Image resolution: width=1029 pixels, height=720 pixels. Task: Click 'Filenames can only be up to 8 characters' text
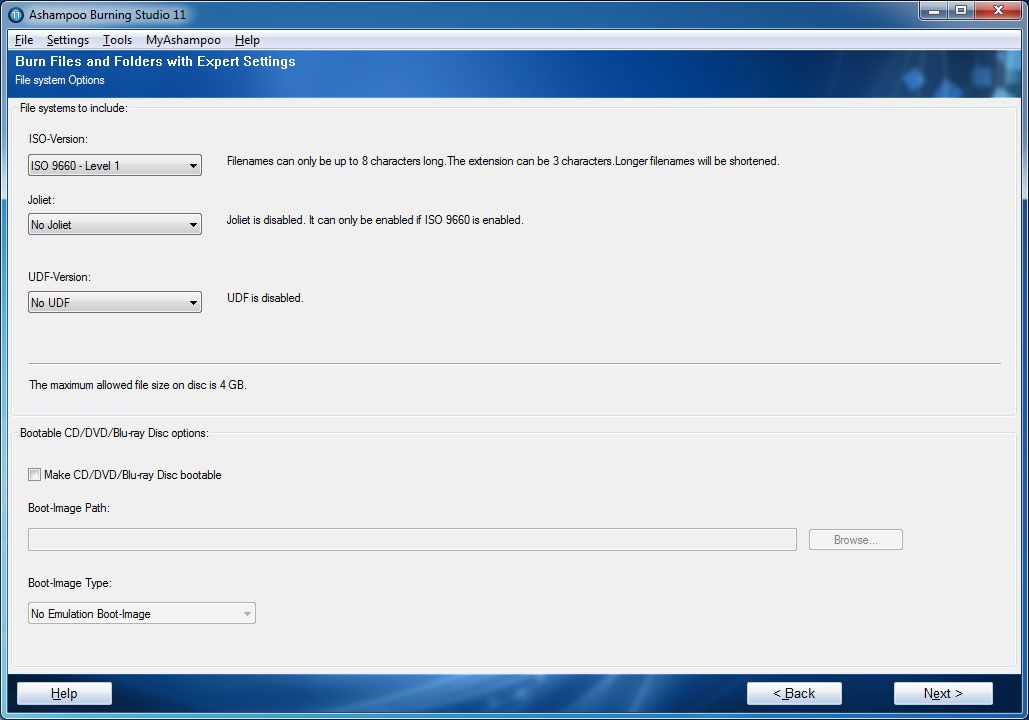503,161
